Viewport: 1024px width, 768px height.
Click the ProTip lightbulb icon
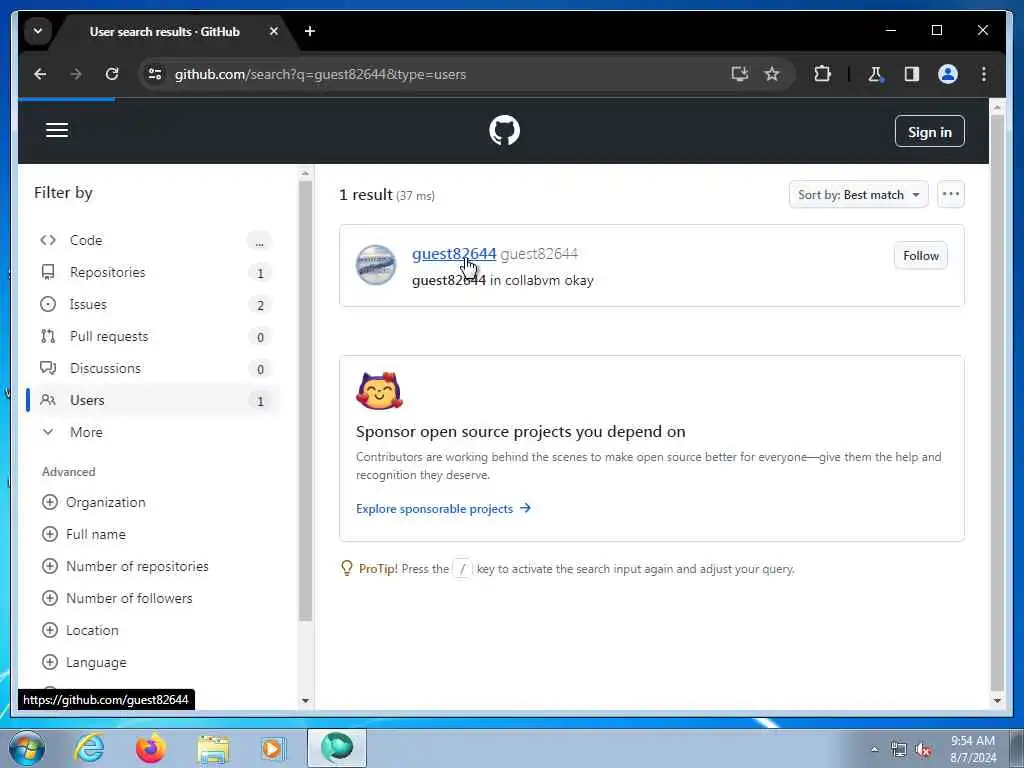point(347,568)
